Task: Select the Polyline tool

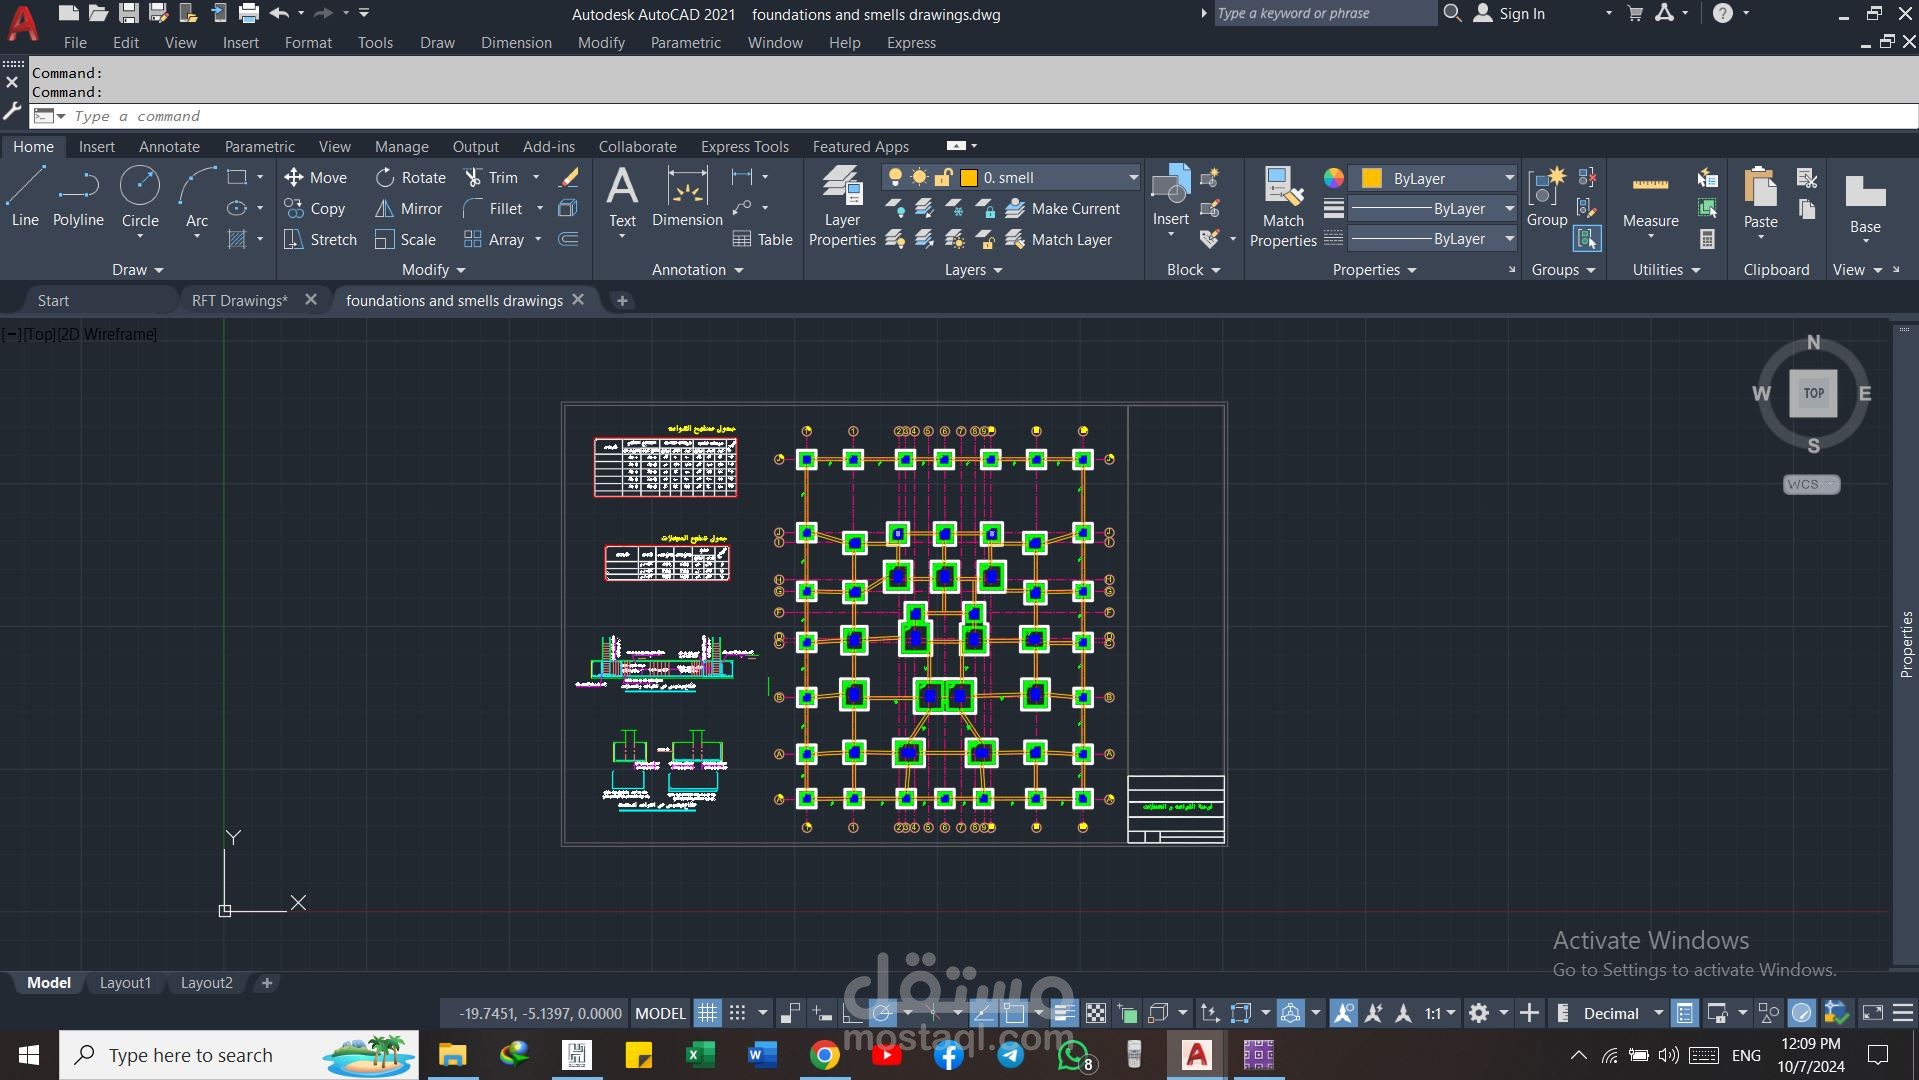Action: coord(78,198)
